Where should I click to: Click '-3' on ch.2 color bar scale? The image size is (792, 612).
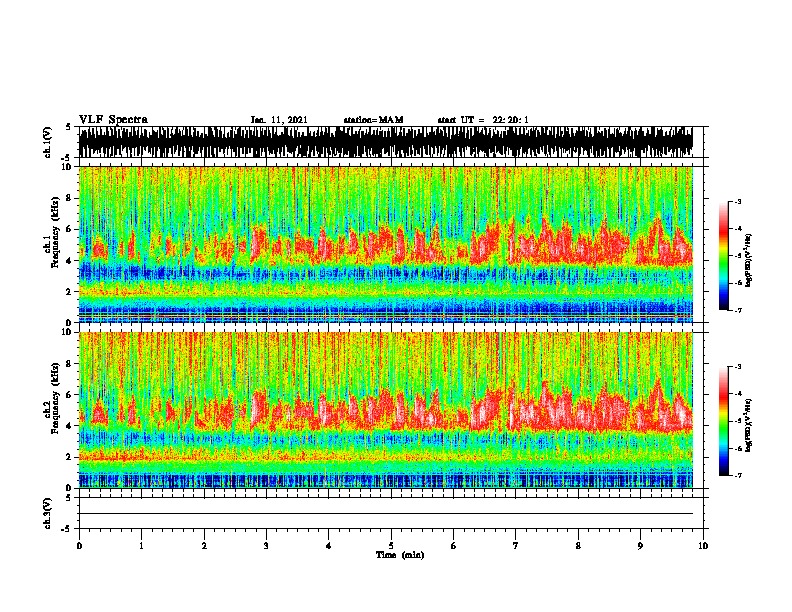pos(738,367)
